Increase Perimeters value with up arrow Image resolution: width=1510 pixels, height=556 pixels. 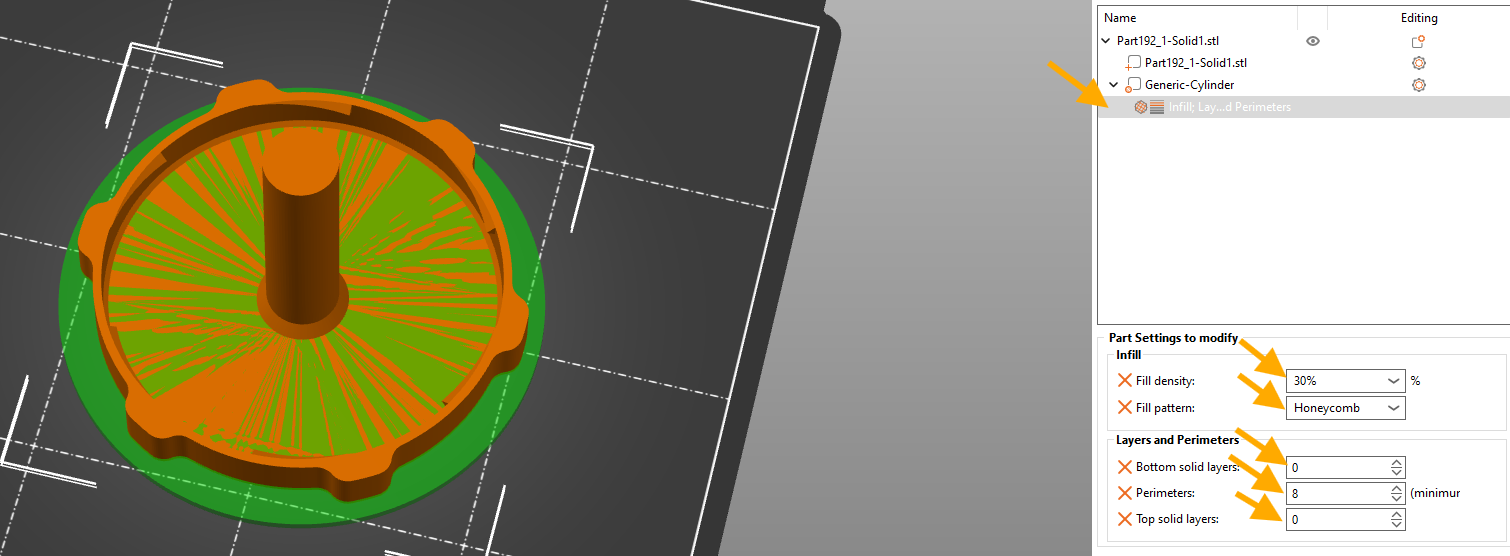[1397, 488]
